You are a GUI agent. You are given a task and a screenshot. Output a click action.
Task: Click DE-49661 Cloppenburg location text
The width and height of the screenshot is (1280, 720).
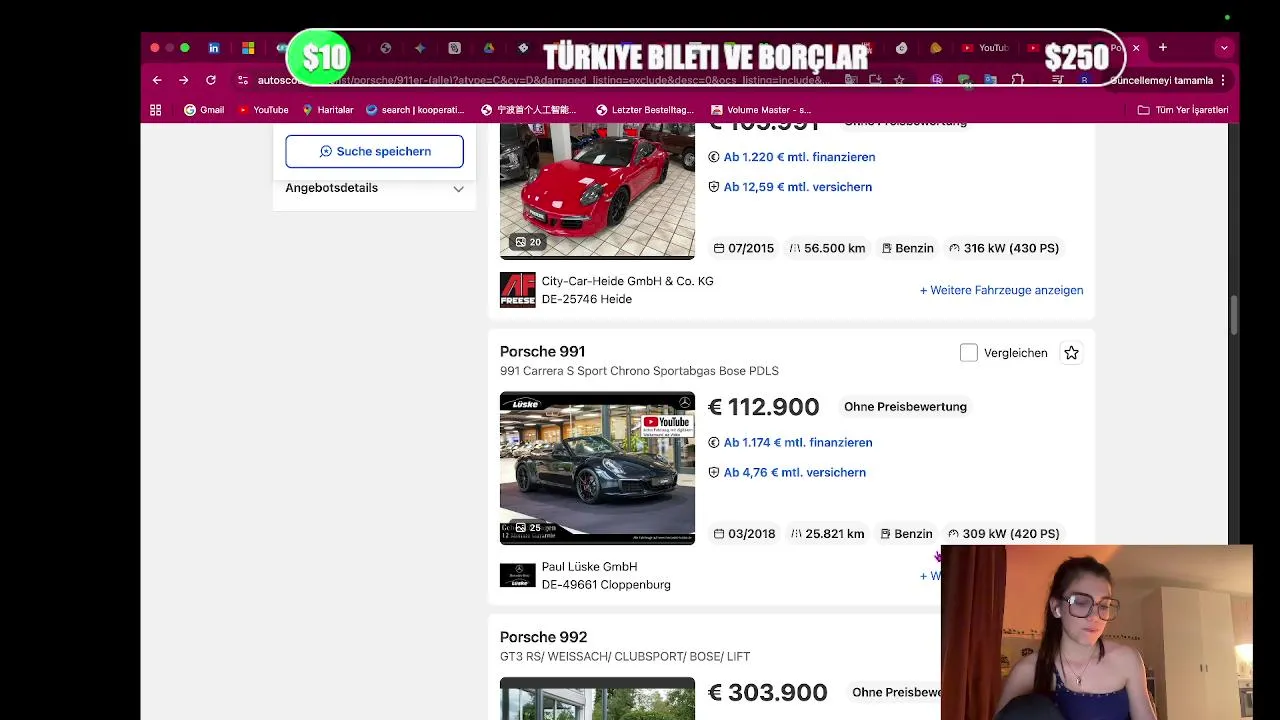point(606,585)
